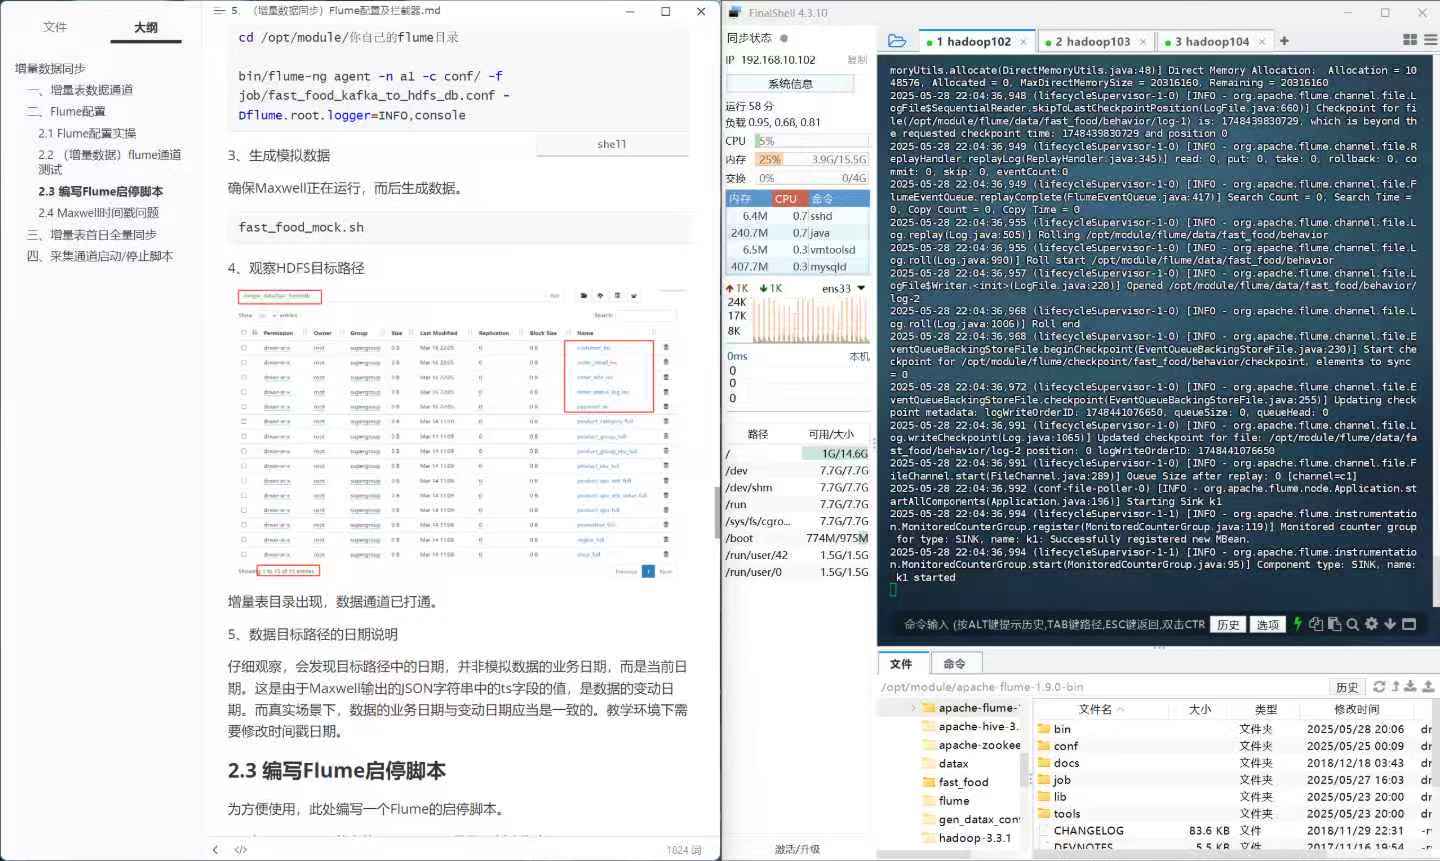Click the copy icon in terminal command bar

(1316, 624)
